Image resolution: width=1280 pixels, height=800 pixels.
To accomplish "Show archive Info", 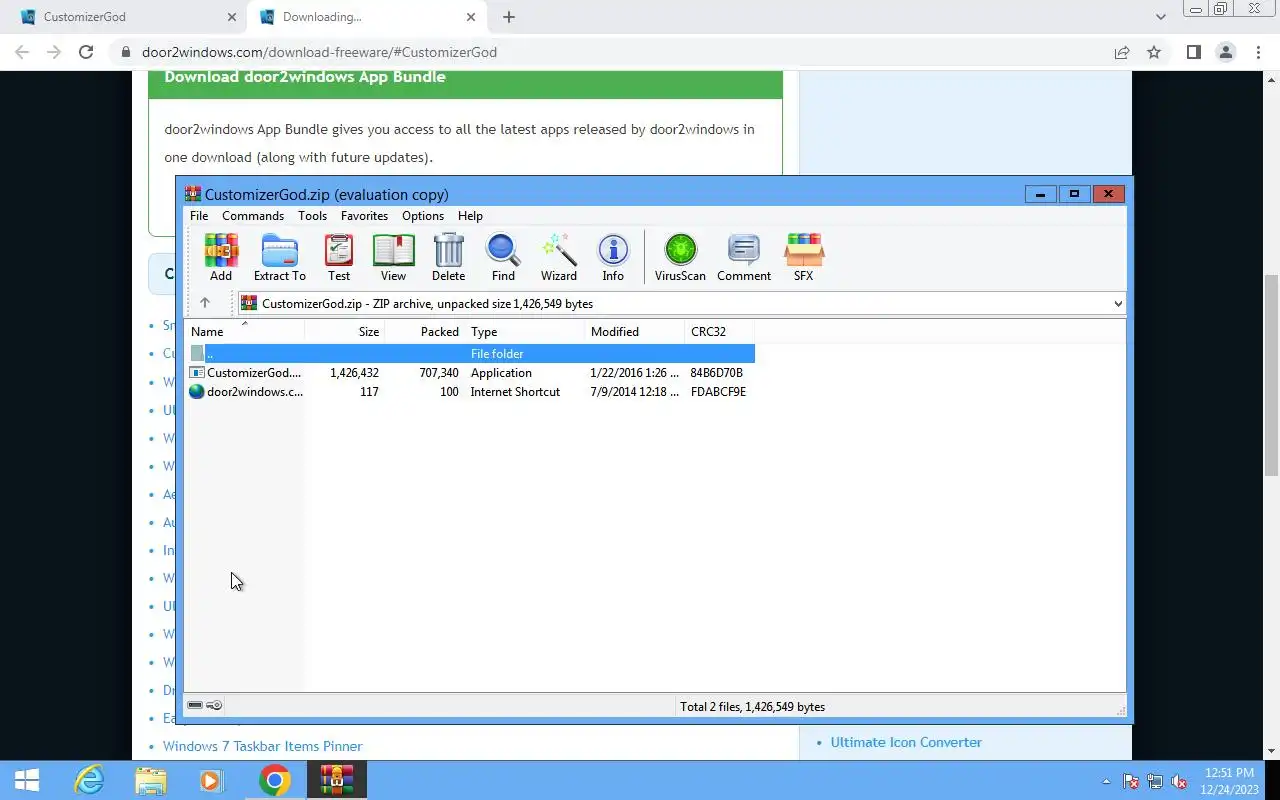I will point(613,257).
